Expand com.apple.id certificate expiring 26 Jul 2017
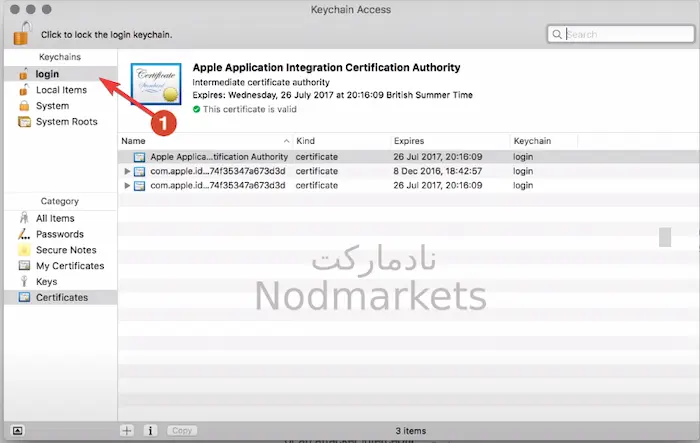 pos(127,185)
